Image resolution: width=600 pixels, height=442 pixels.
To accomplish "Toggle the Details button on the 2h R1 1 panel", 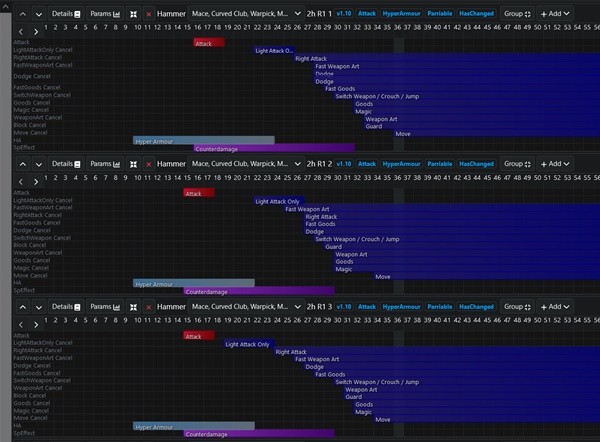I will (67, 15).
